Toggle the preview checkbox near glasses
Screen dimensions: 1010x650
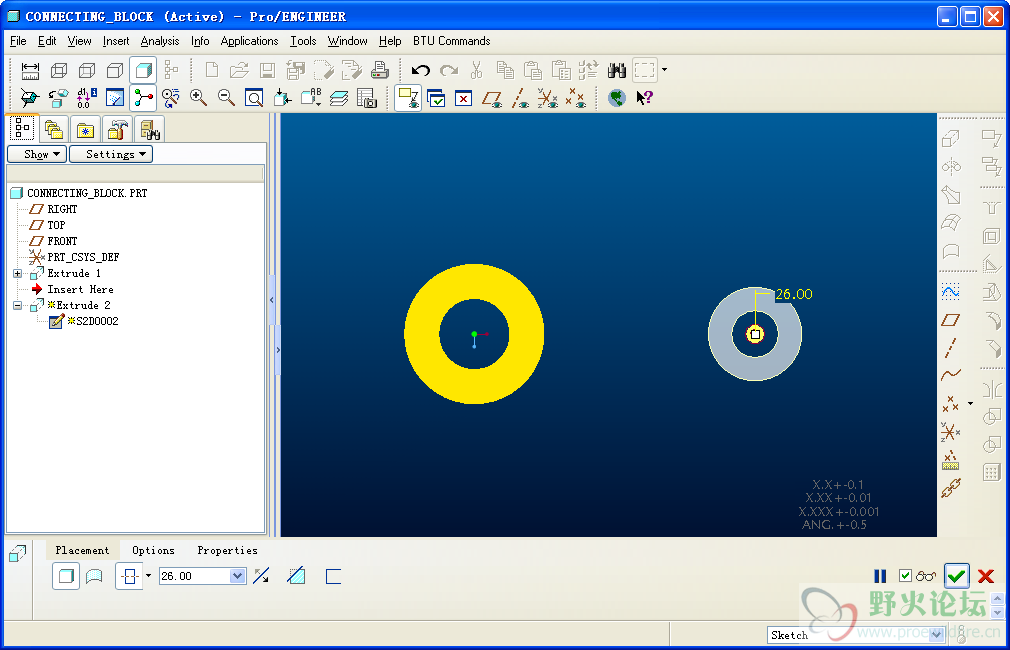click(905, 575)
